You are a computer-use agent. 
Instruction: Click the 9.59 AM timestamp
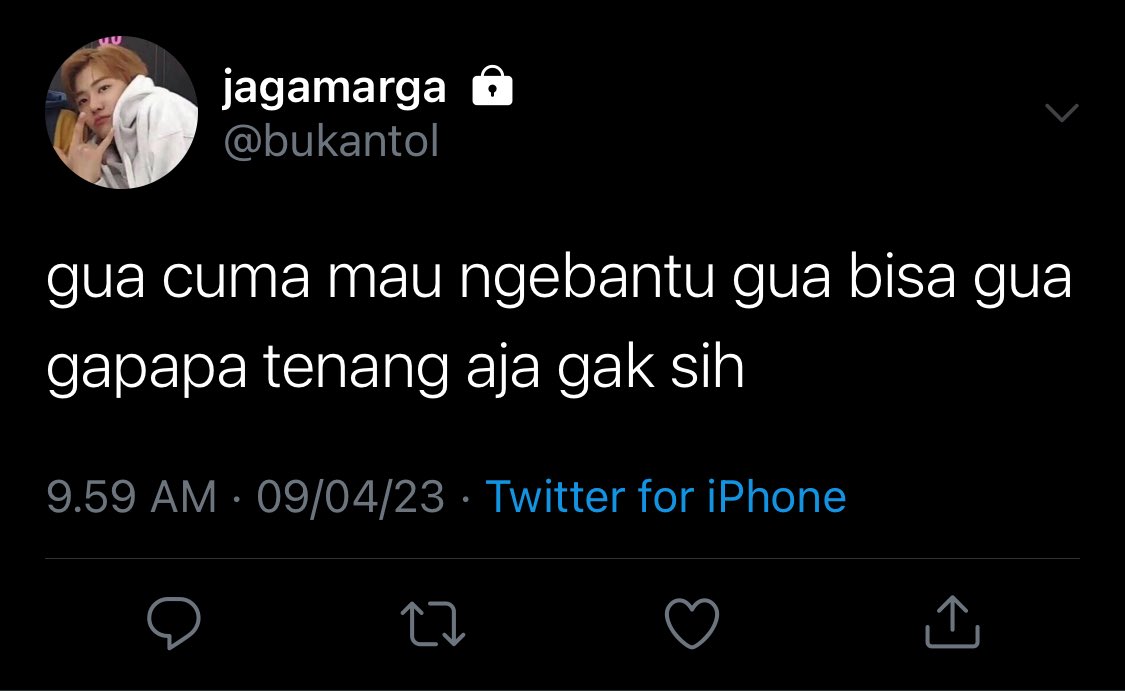pyautogui.click(x=131, y=497)
